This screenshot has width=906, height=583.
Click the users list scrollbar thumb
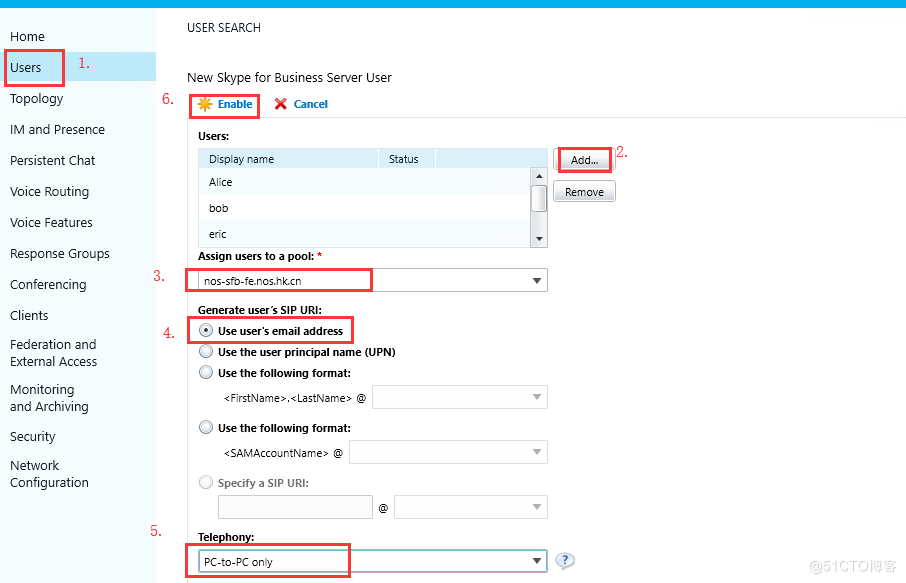(539, 199)
